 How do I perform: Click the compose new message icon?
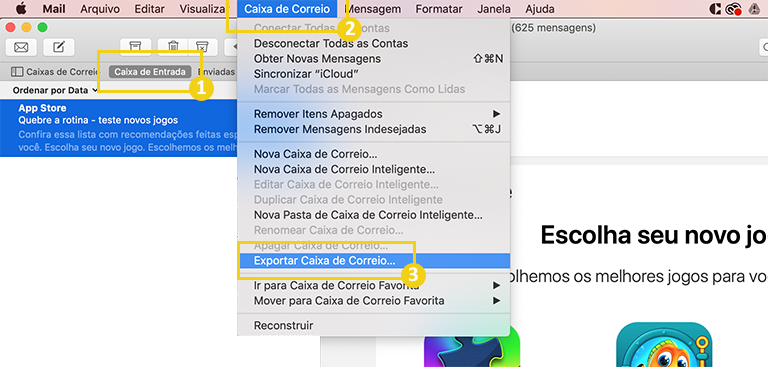click(59, 48)
